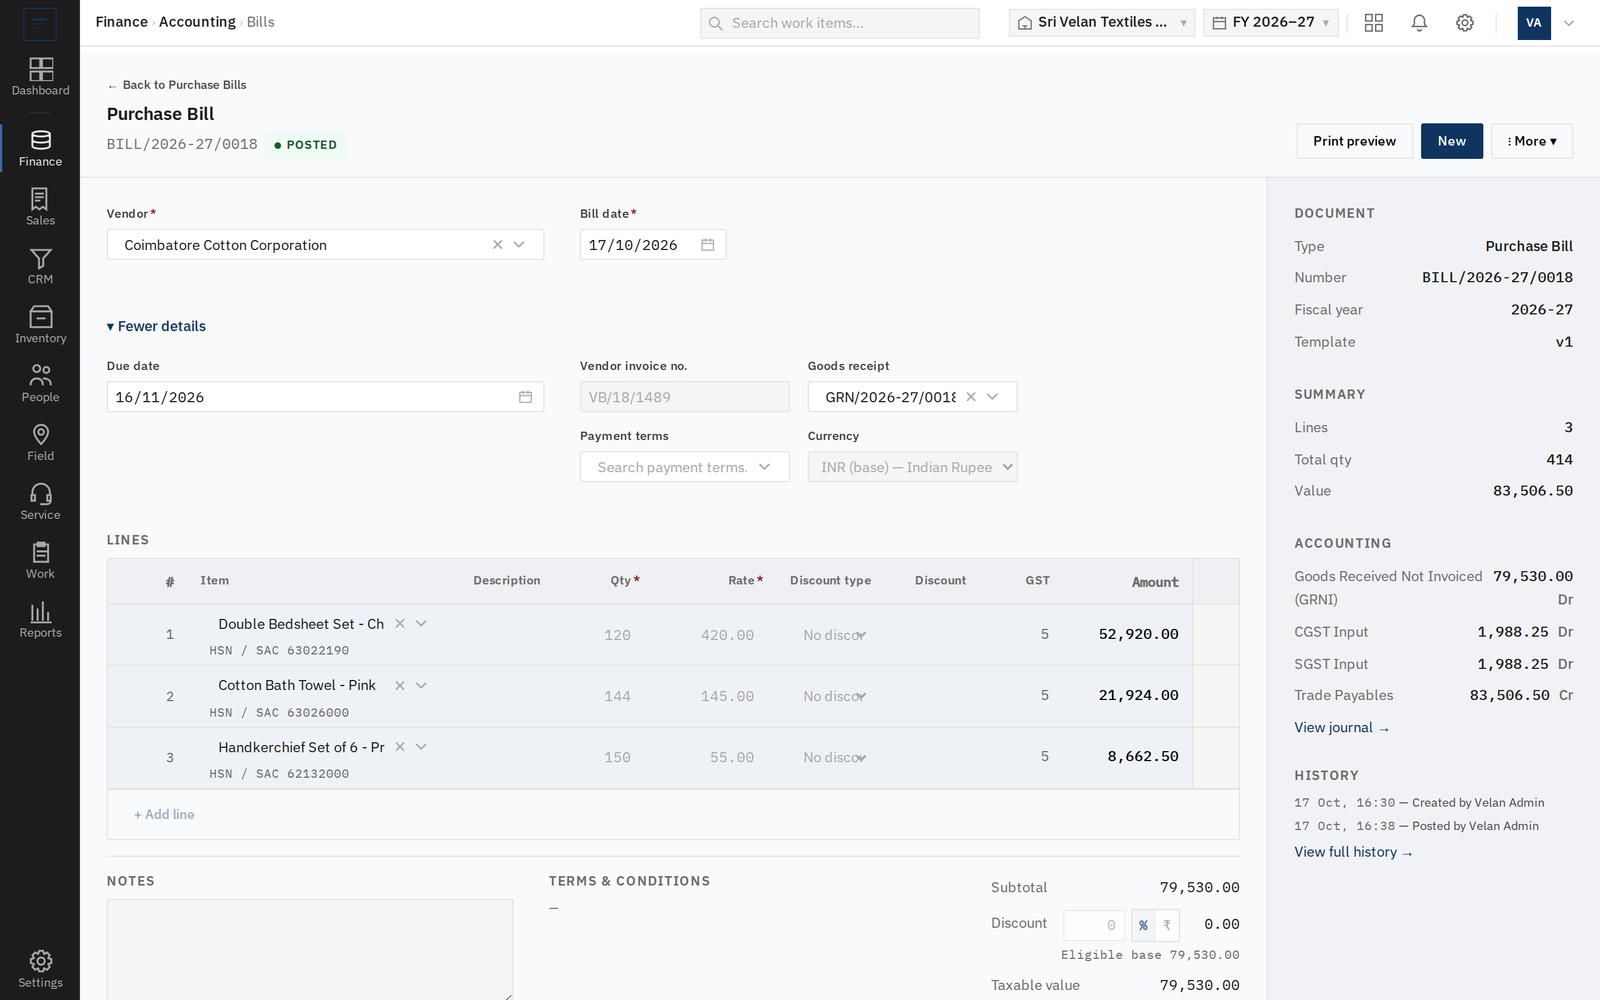Image resolution: width=1600 pixels, height=1000 pixels.
Task: Open View journal link
Action: (x=1342, y=728)
